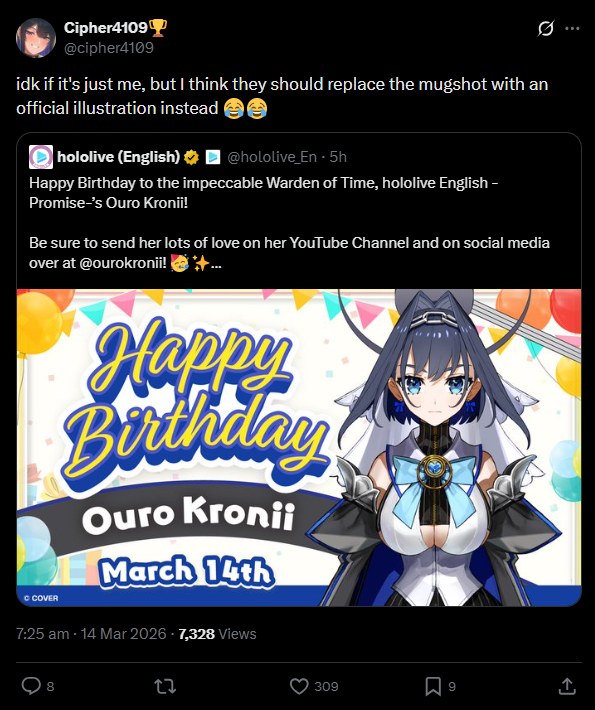Open the @cipher4109 handle link

pyautogui.click(x=109, y=48)
